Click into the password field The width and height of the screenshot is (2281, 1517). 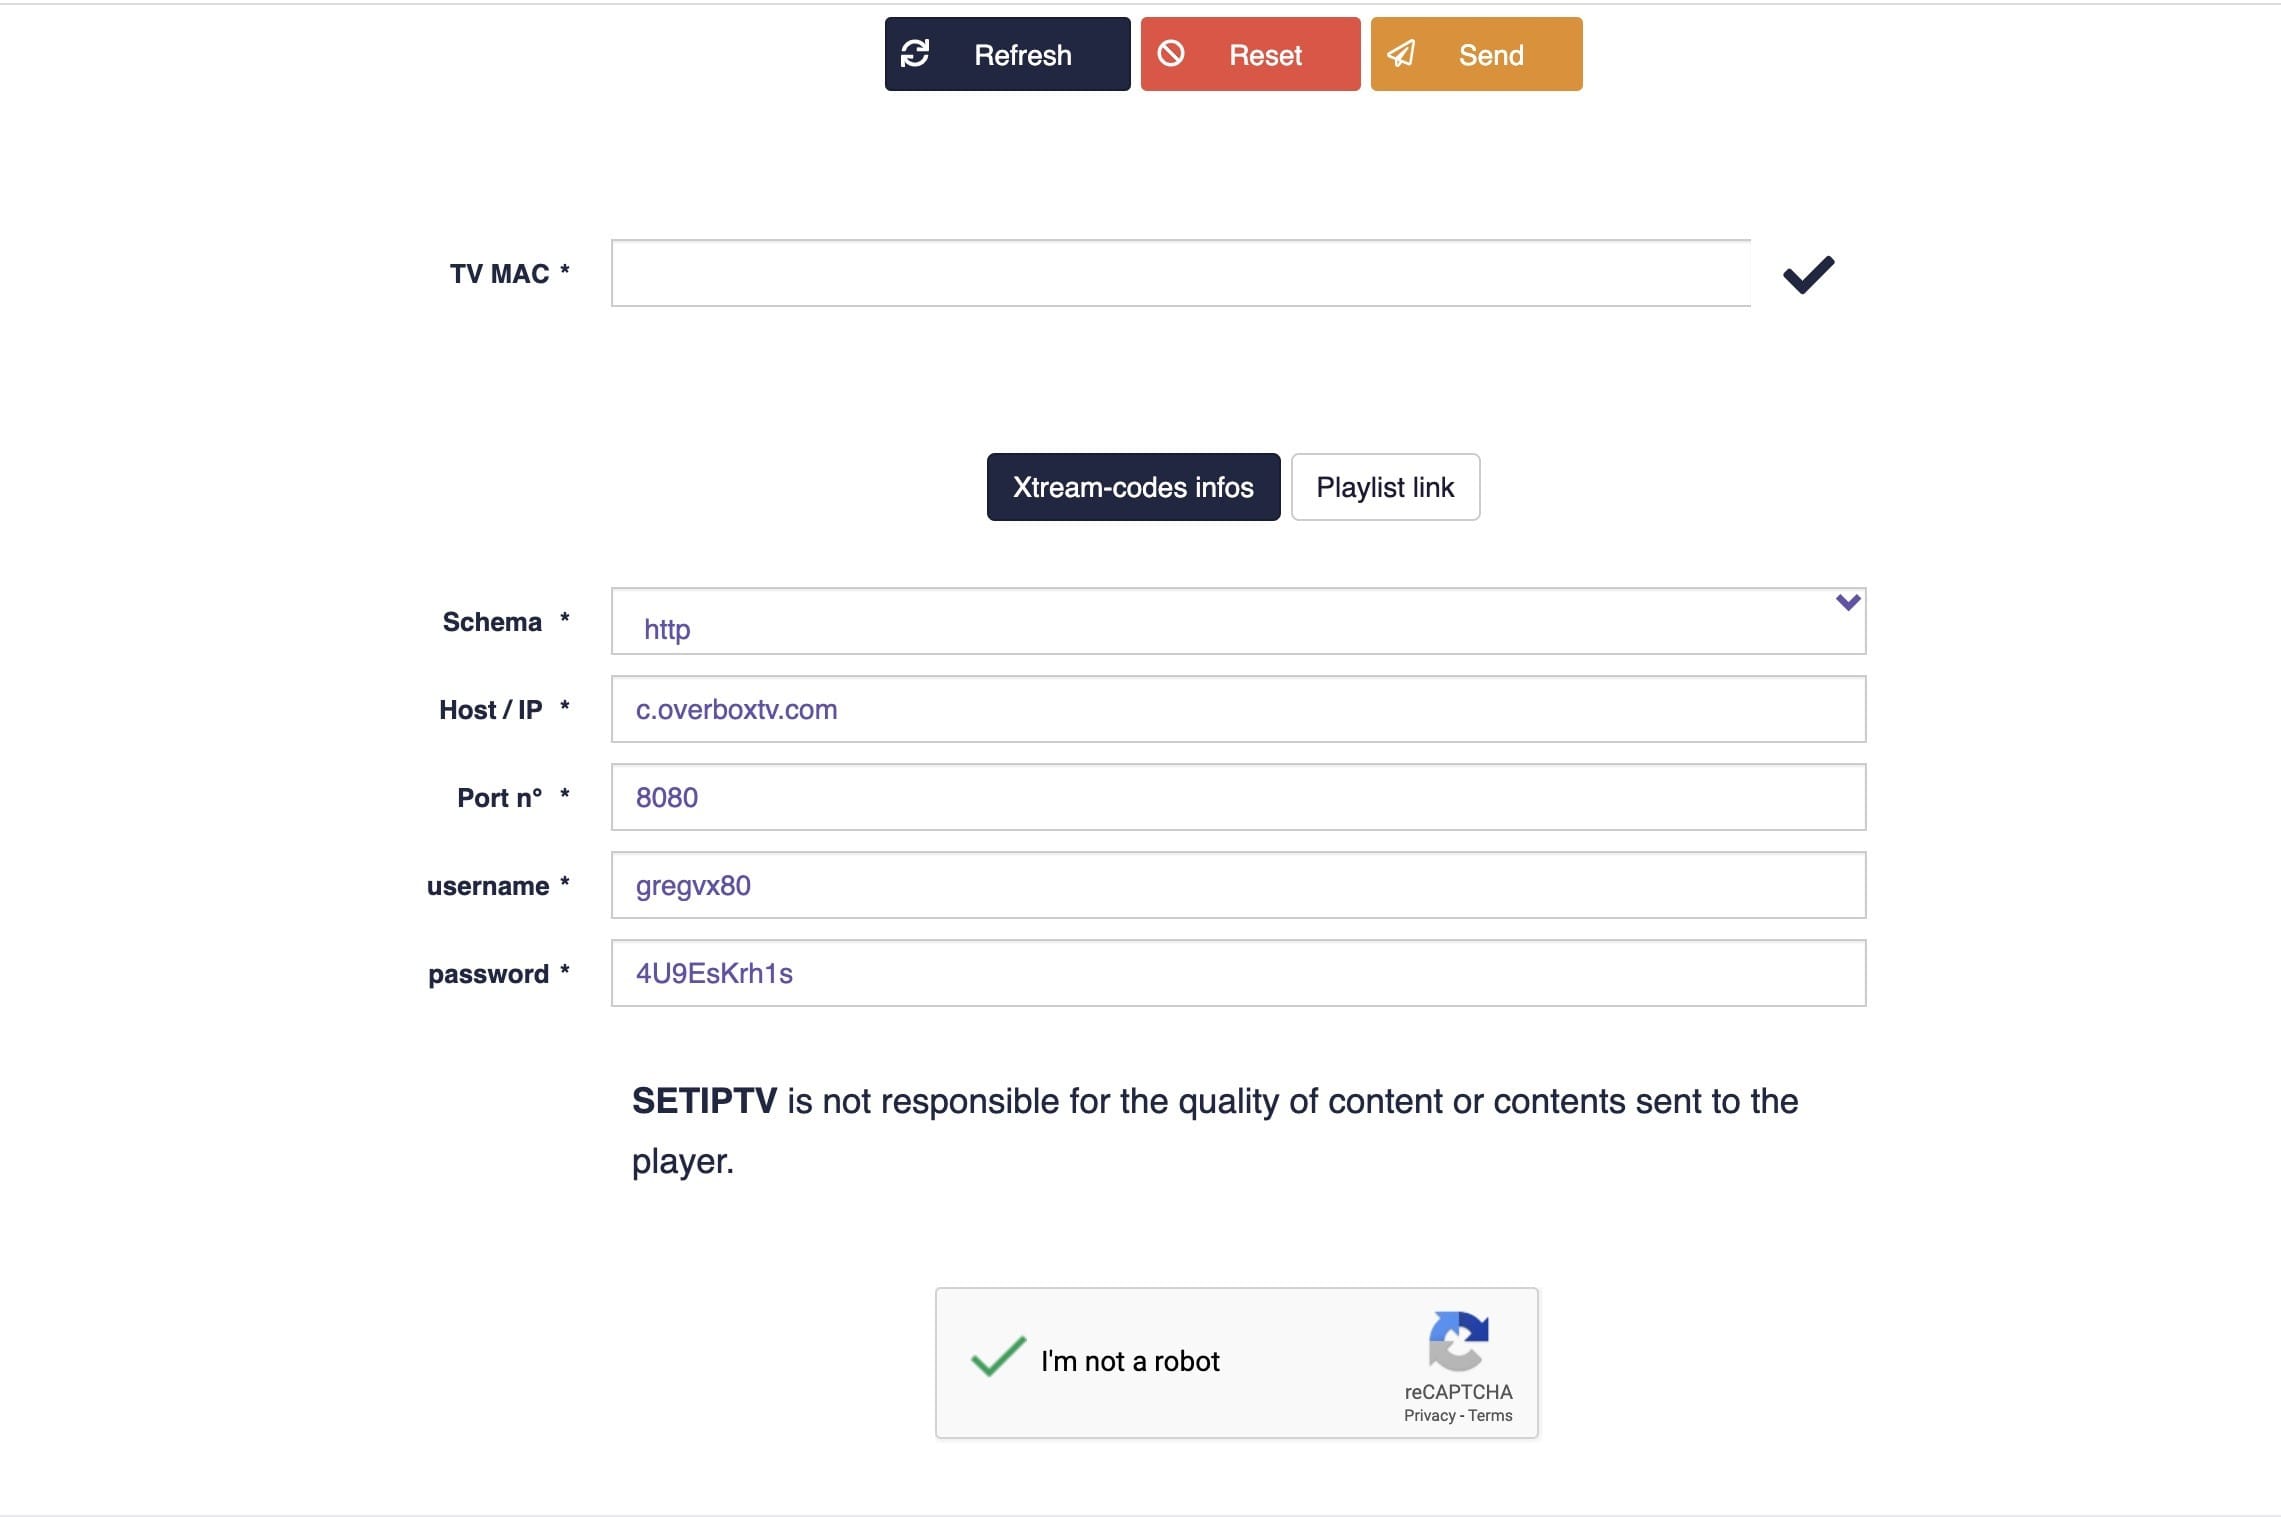1237,973
